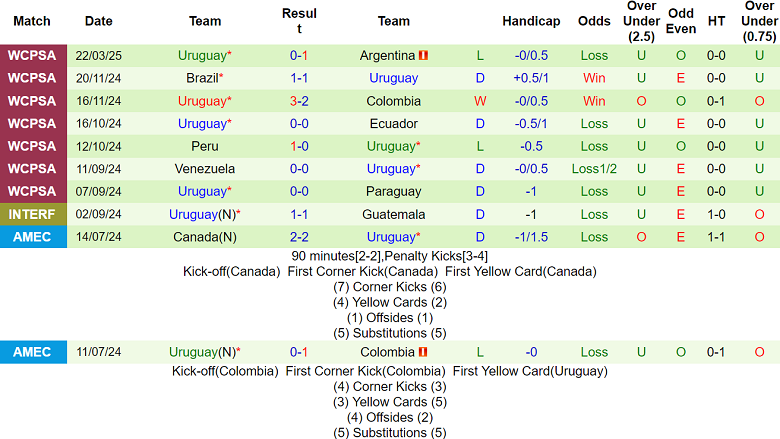
Task: Open the 2-2 score of Canada vs Uruguay
Action: coord(299,237)
